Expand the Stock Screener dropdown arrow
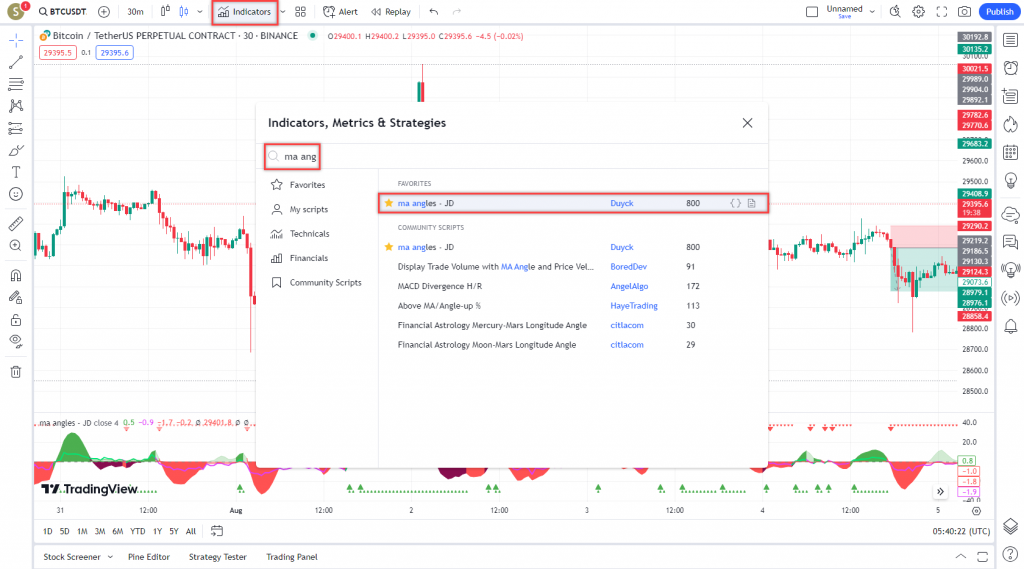 tap(110, 557)
